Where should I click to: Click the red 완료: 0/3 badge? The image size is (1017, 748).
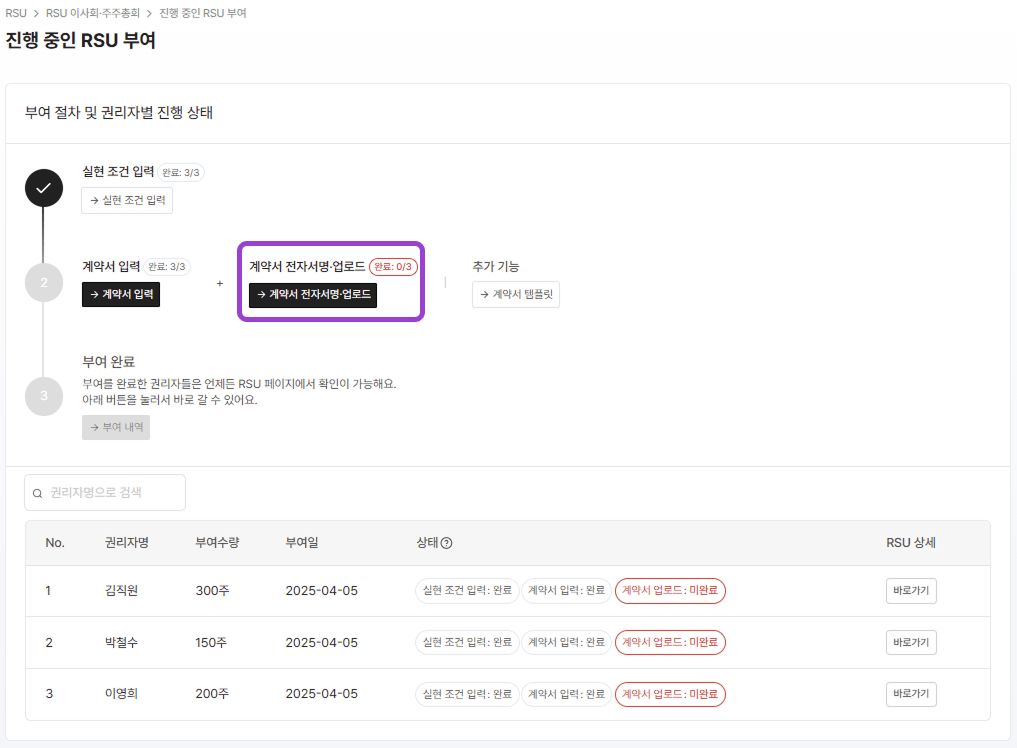[393, 267]
